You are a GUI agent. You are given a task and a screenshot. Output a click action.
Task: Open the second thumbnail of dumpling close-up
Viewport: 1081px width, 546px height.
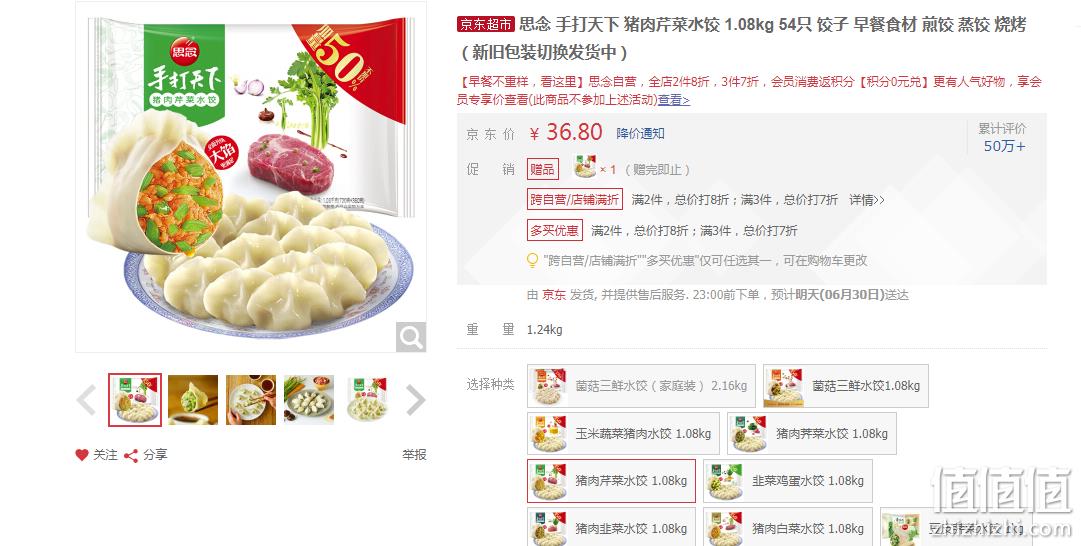pyautogui.click(x=193, y=400)
